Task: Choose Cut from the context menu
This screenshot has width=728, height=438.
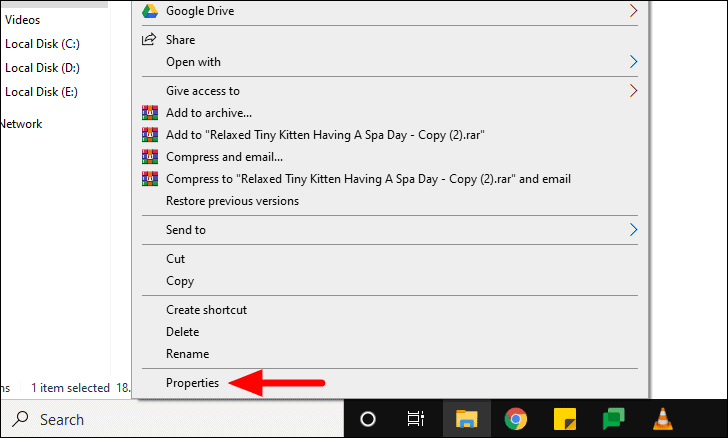Action: [x=390, y=259]
